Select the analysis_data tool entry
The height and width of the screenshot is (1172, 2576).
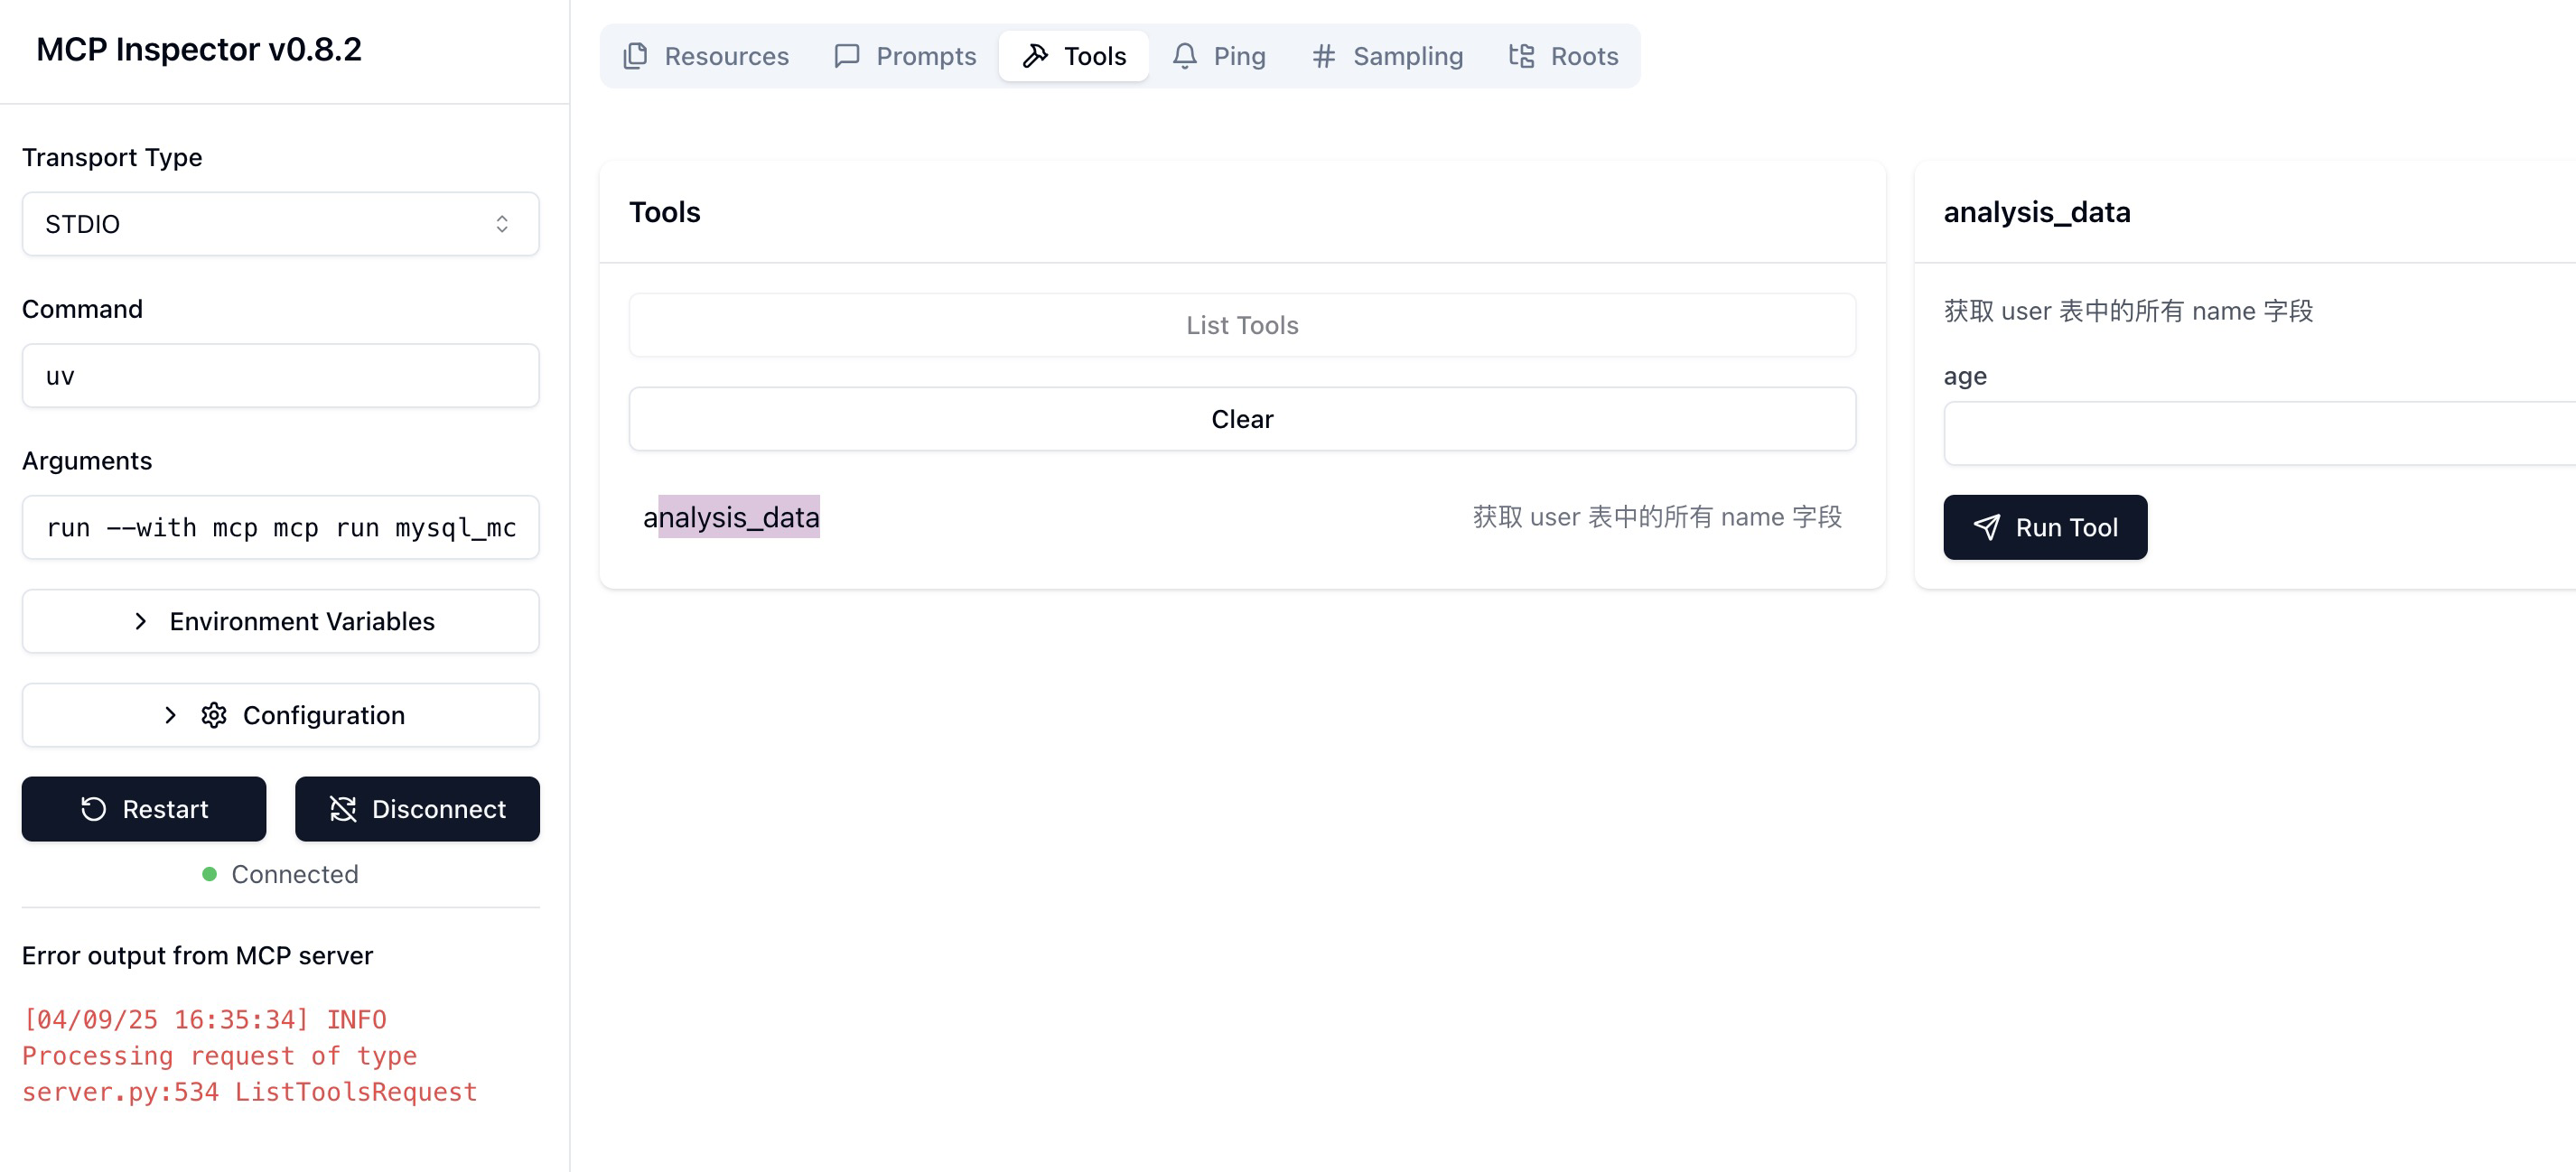pos(731,517)
